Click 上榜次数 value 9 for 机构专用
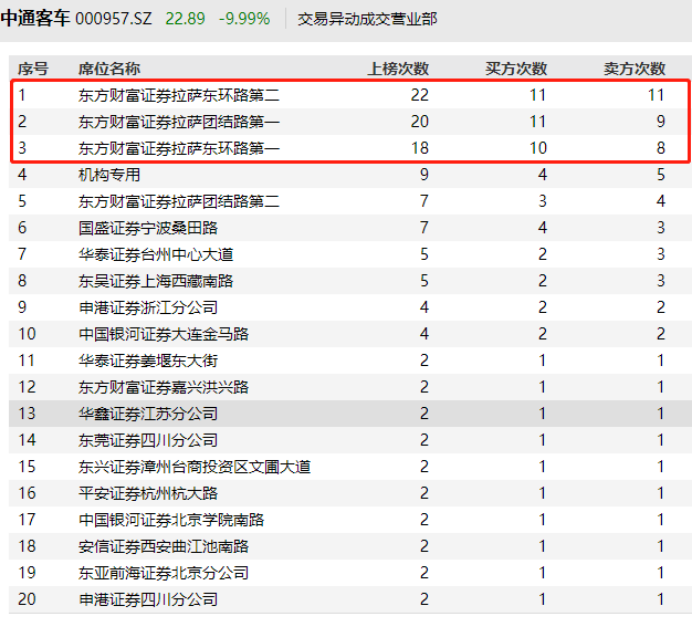The width and height of the screenshot is (693, 627). tap(424, 175)
